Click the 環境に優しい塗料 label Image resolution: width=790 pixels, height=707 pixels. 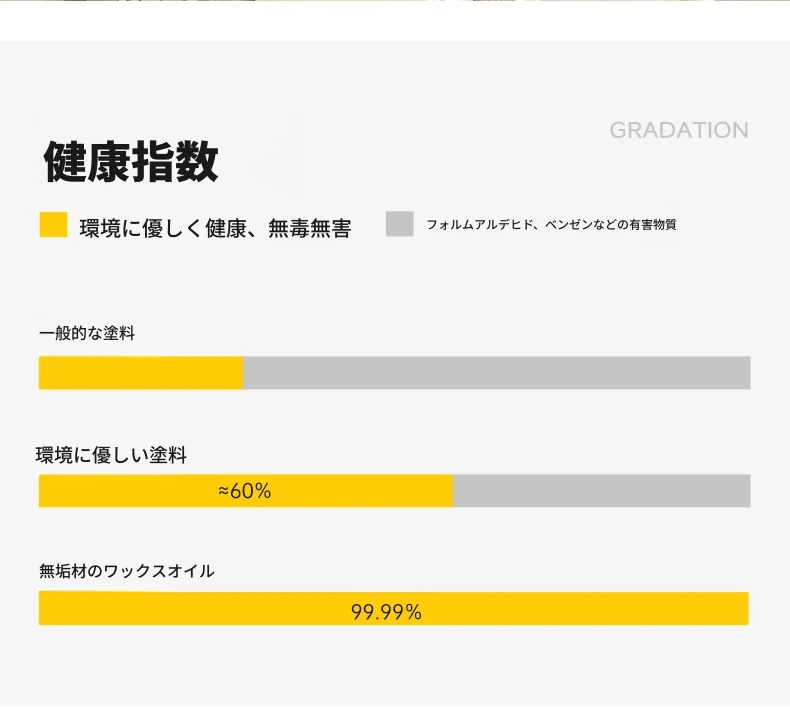111,455
